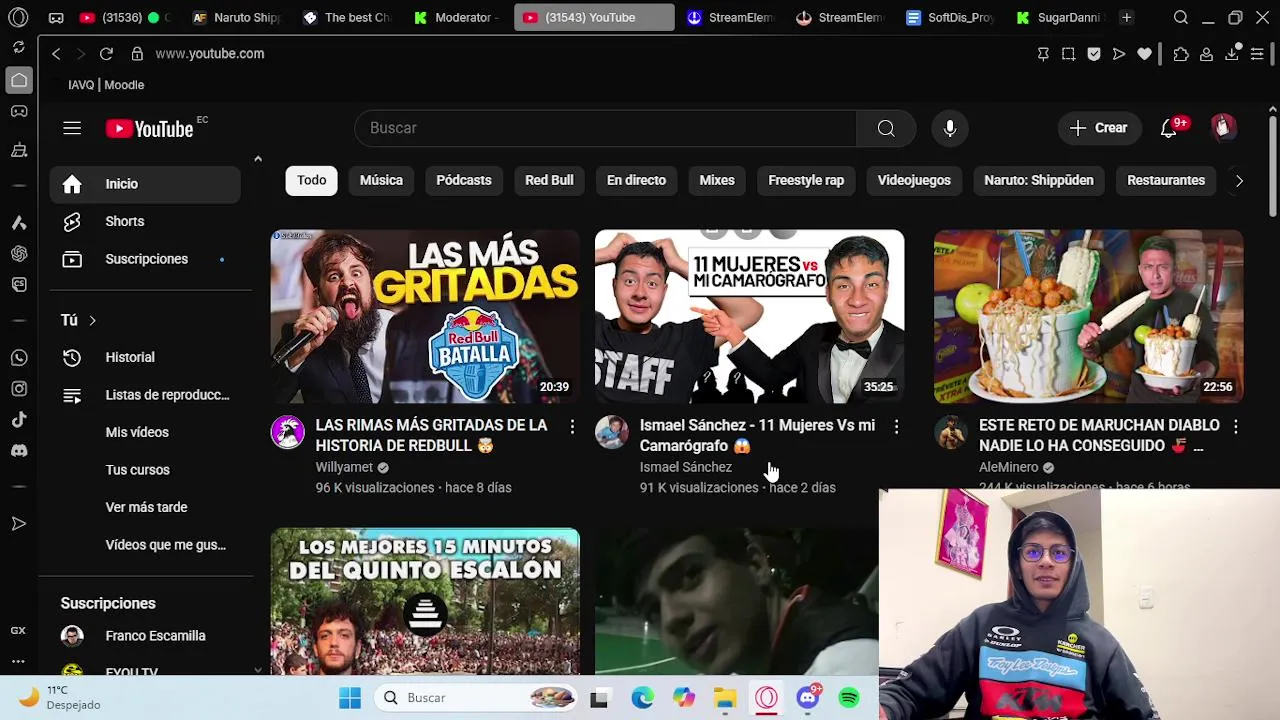The height and width of the screenshot is (720, 1280).
Task: Open the ad blocker shield icon
Action: click(1094, 54)
